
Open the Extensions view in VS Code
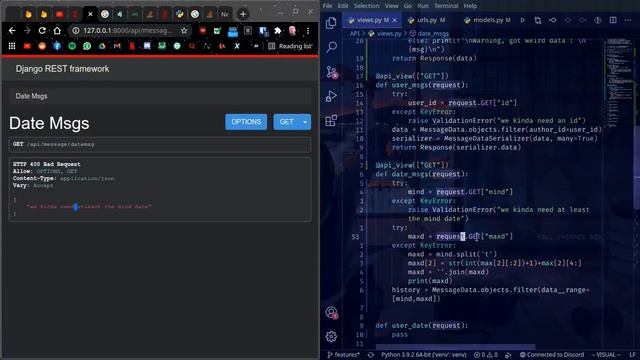point(331,120)
